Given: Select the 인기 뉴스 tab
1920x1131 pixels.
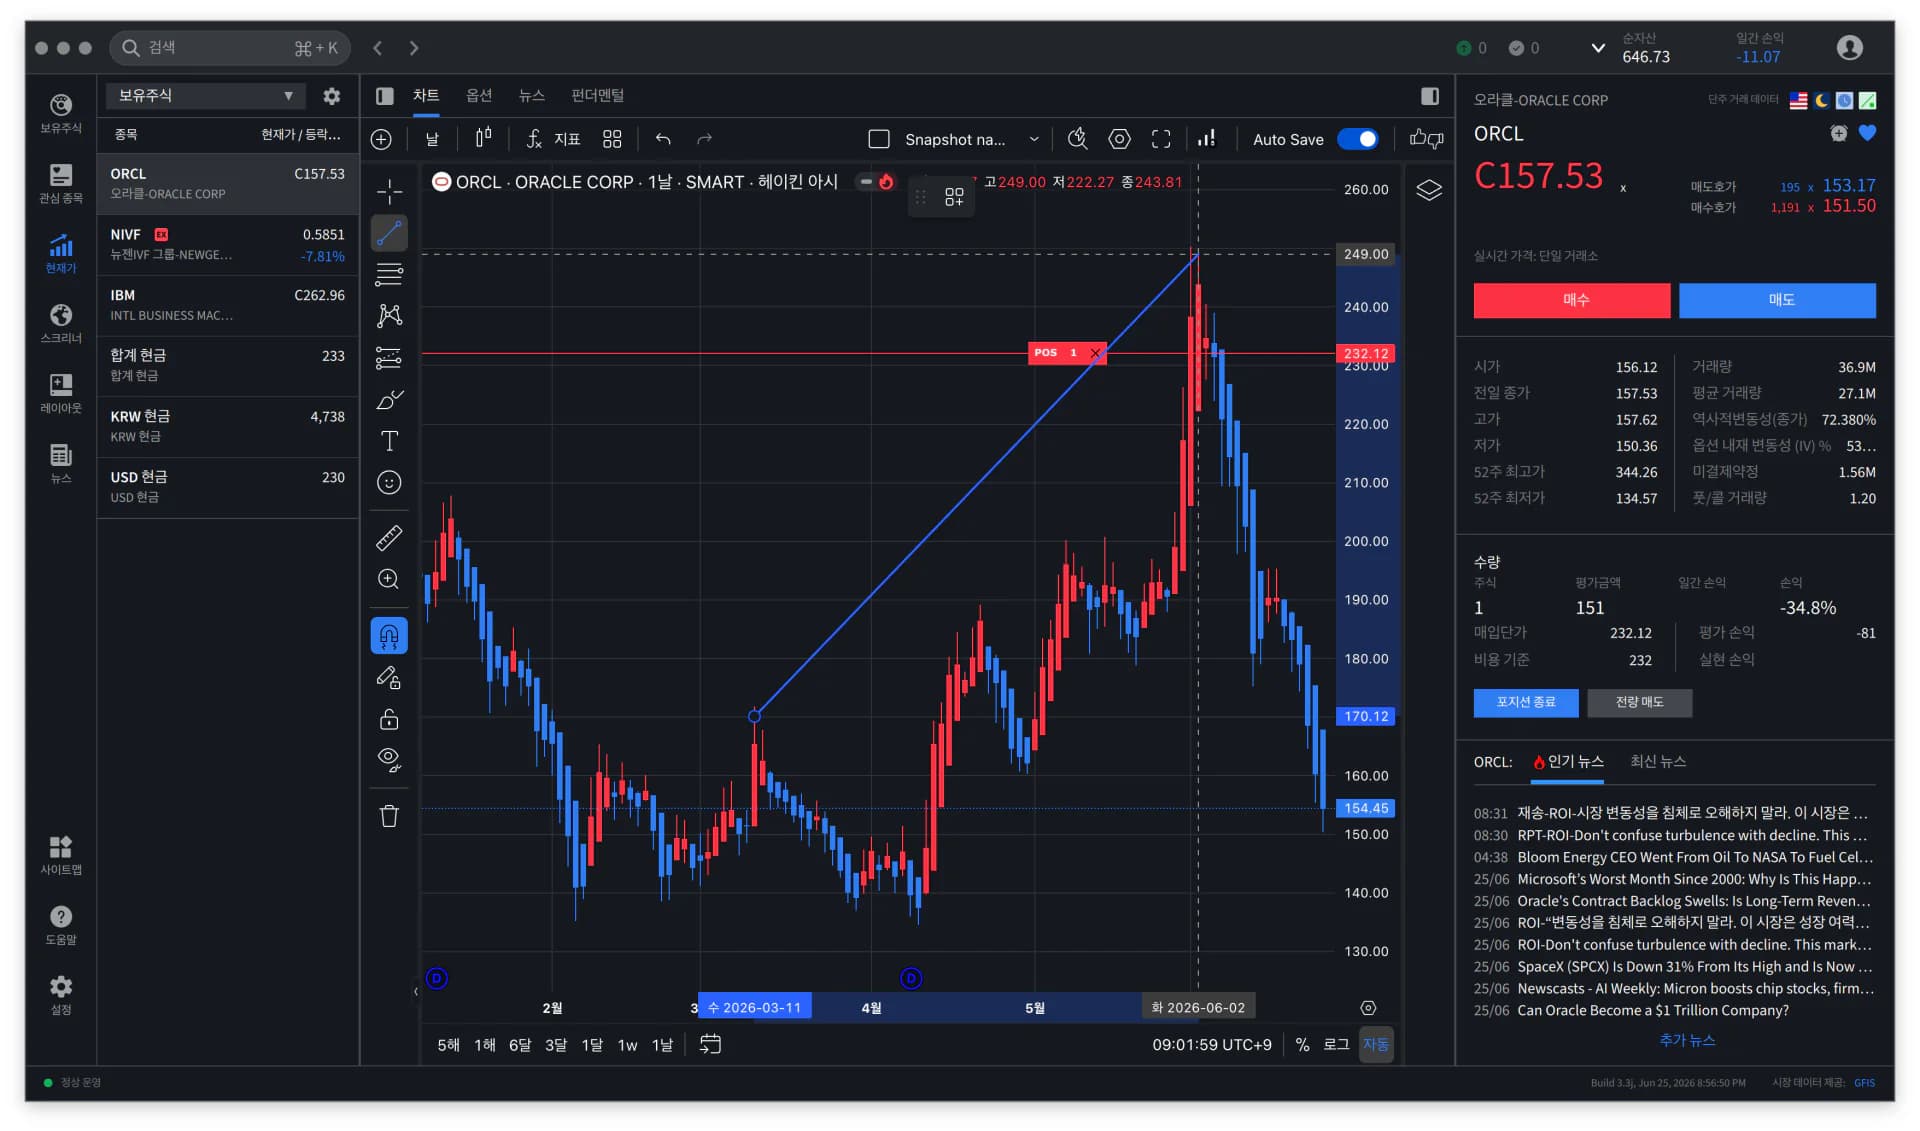Looking at the screenshot, I should click(x=1568, y=762).
